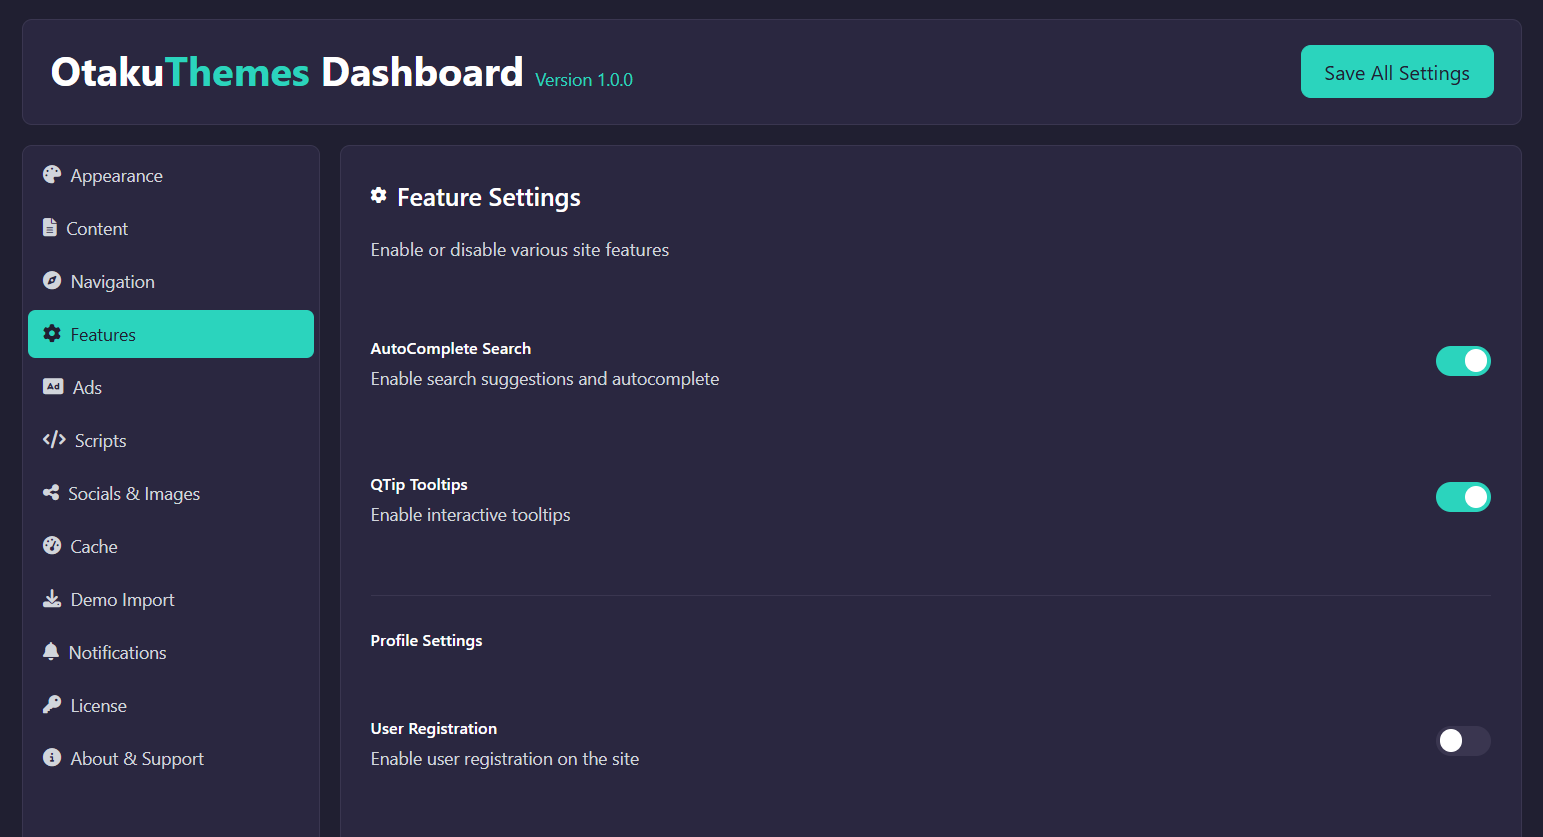Viewport: 1543px width, 837px height.
Task: Click the Ads badge icon
Action: (x=53, y=387)
